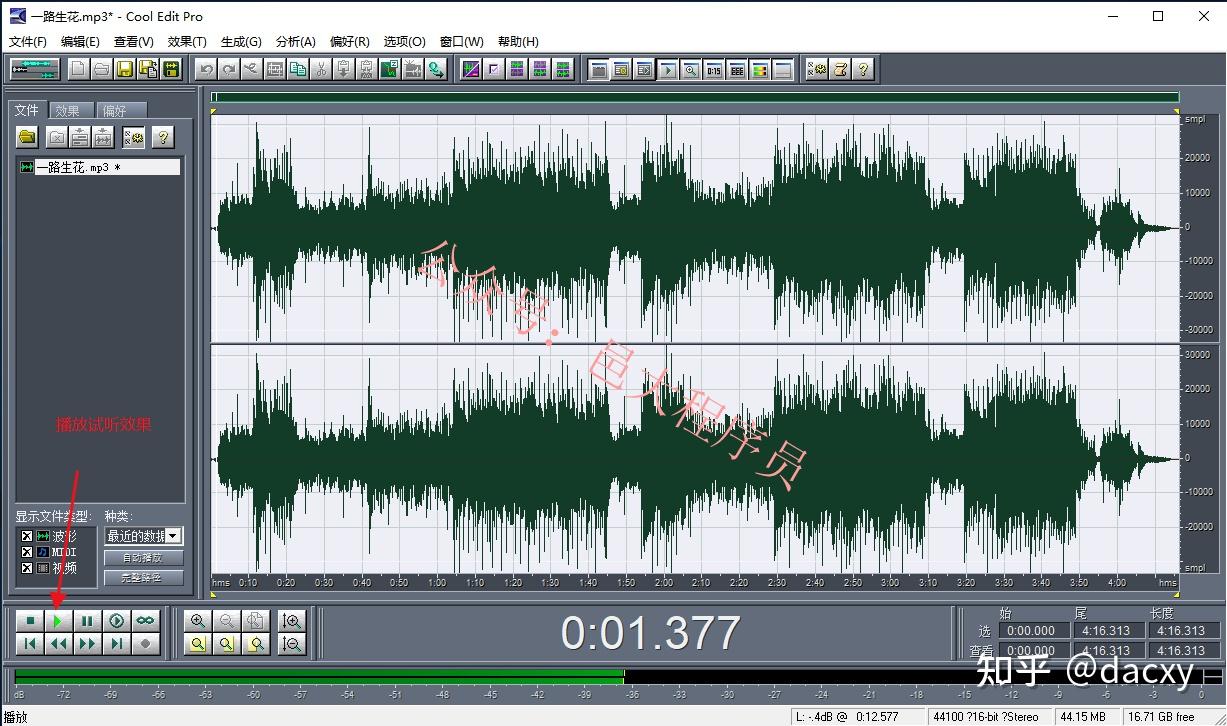Click 16.71 GB free in the status bar
1227x726 pixels.
pos(1162,717)
